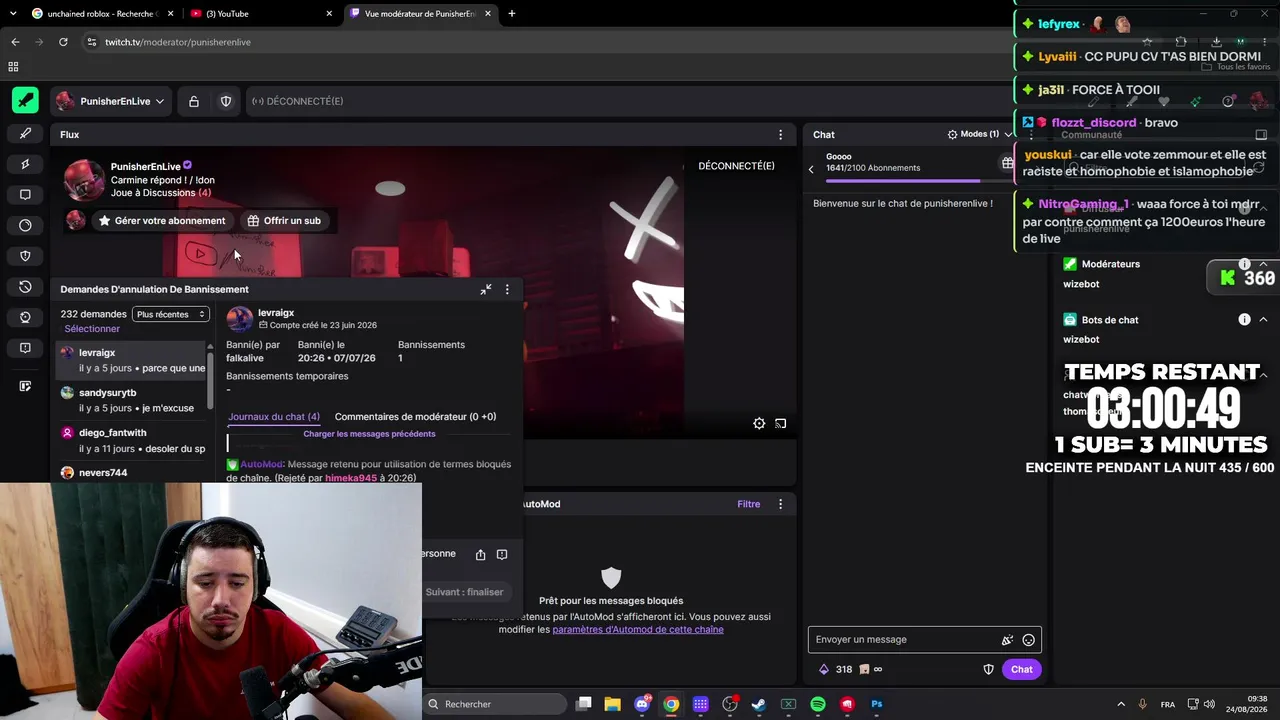1280x720 pixels.
Task: Open the Chrome apps grid icon
Action: (x=13, y=67)
